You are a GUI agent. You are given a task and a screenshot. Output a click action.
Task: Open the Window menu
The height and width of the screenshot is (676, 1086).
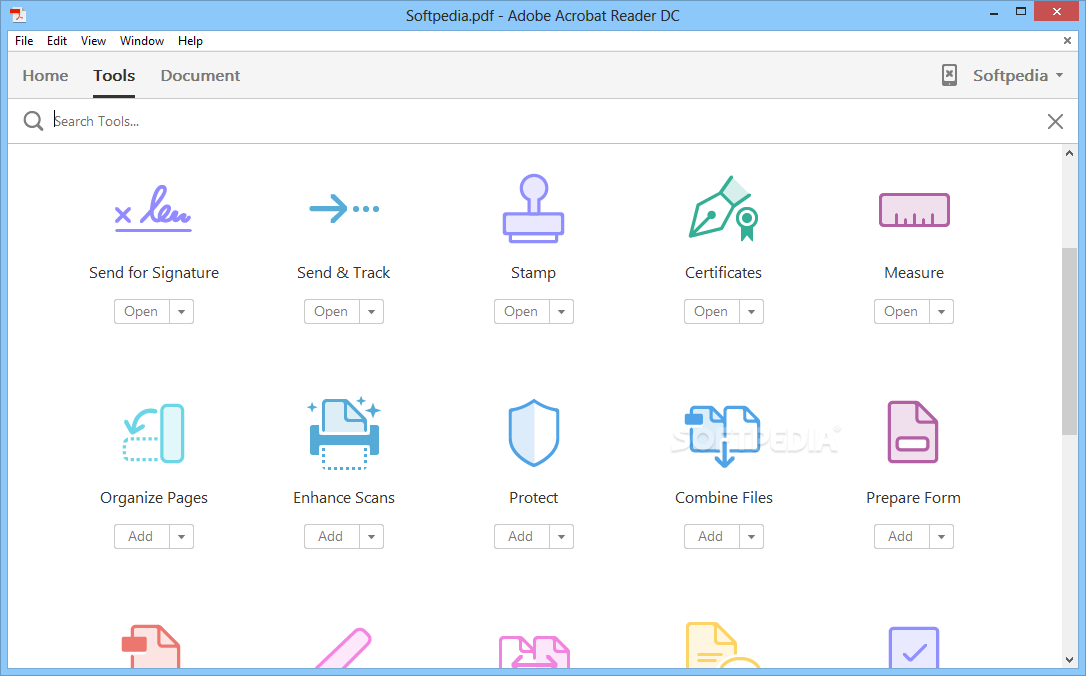(x=142, y=41)
